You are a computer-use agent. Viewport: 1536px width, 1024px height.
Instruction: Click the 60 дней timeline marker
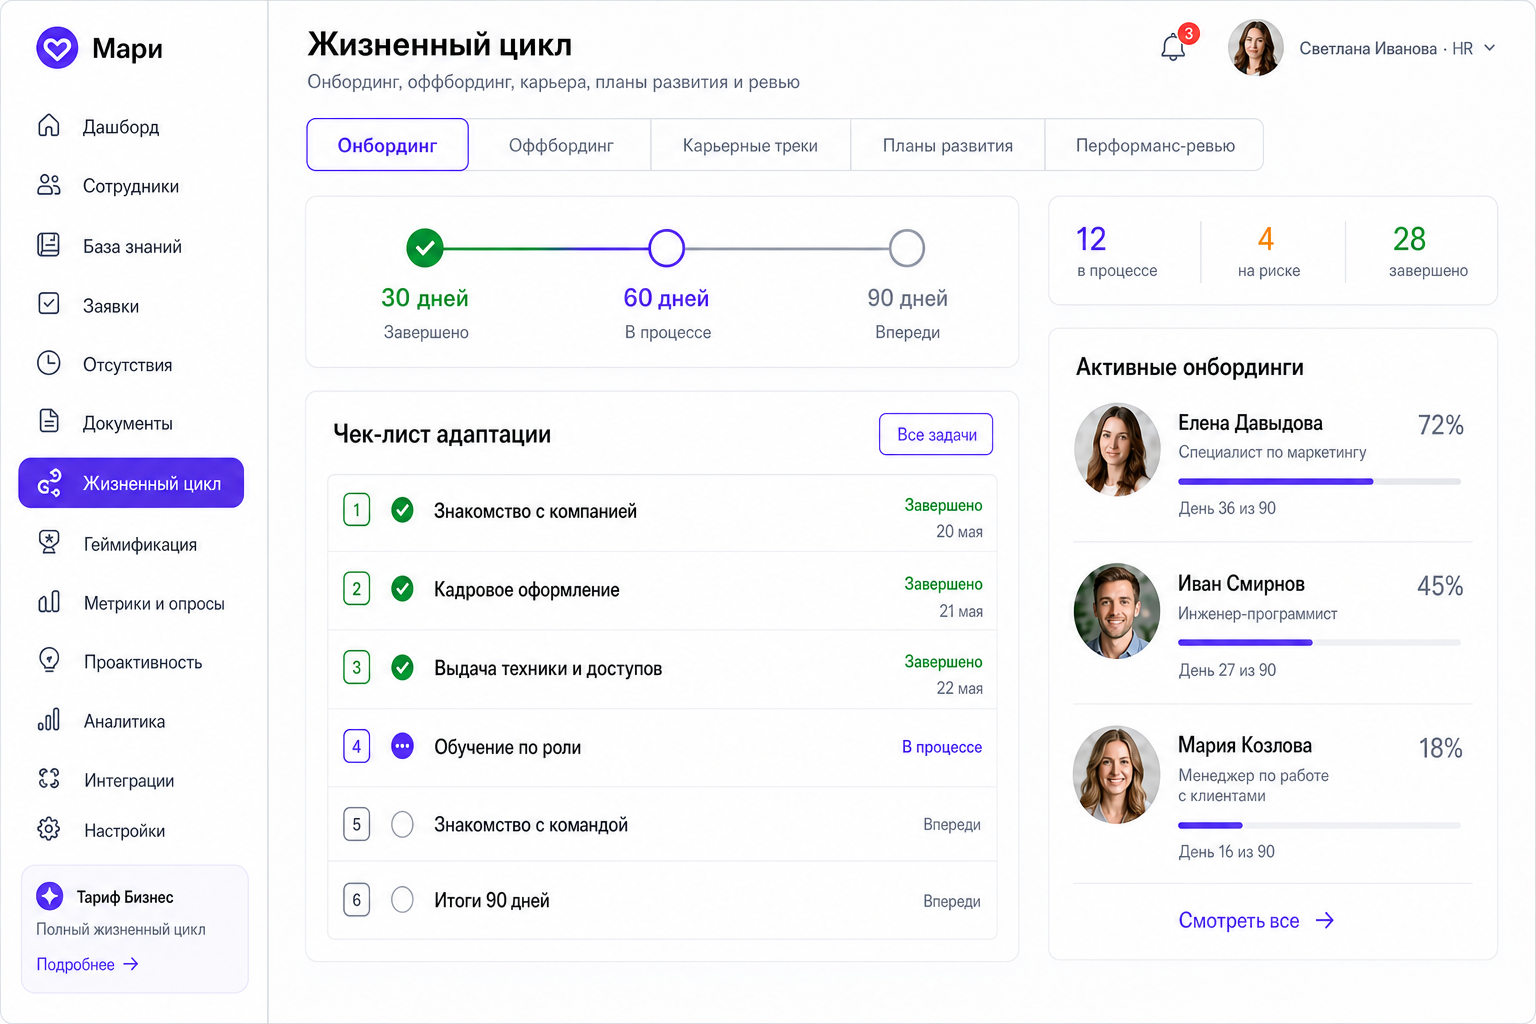[x=666, y=248]
